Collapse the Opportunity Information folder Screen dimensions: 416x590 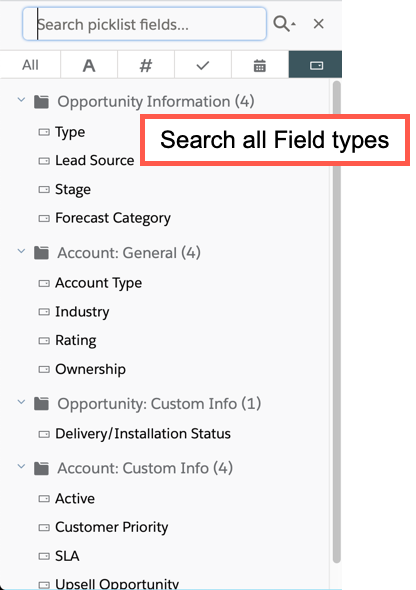pos(21,100)
